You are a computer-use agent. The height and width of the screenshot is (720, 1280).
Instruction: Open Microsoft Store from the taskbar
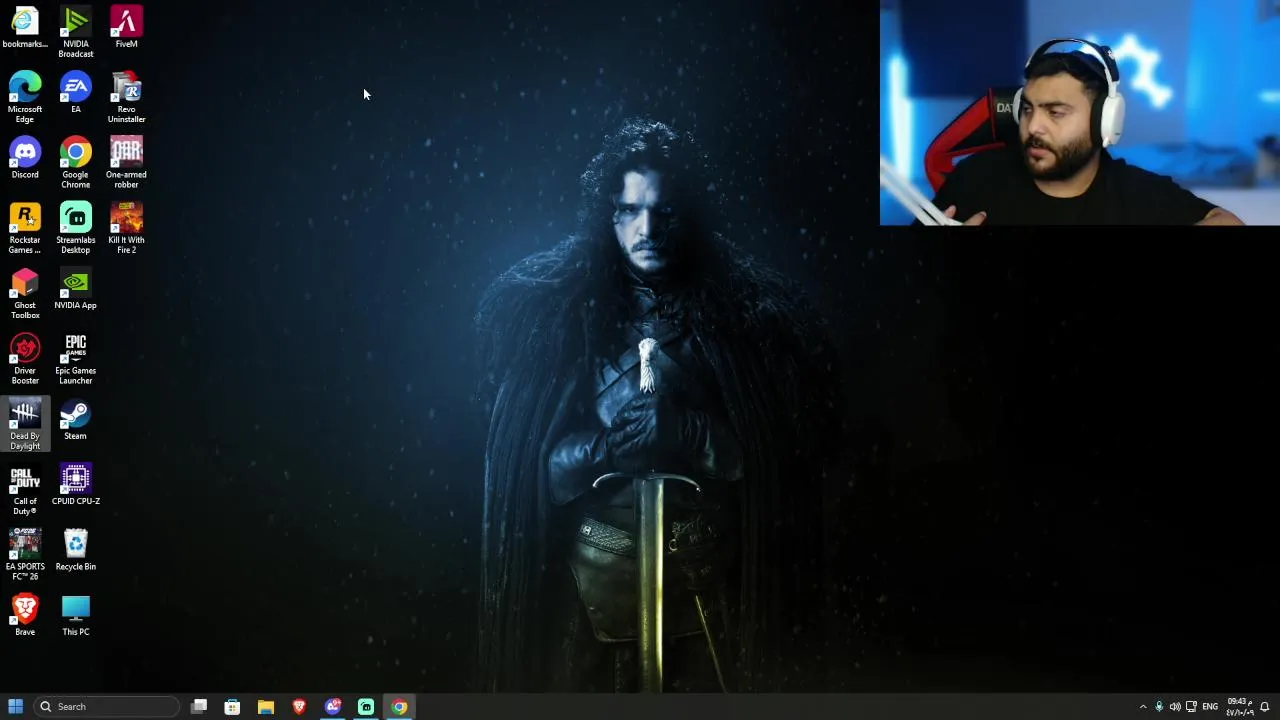click(232, 707)
